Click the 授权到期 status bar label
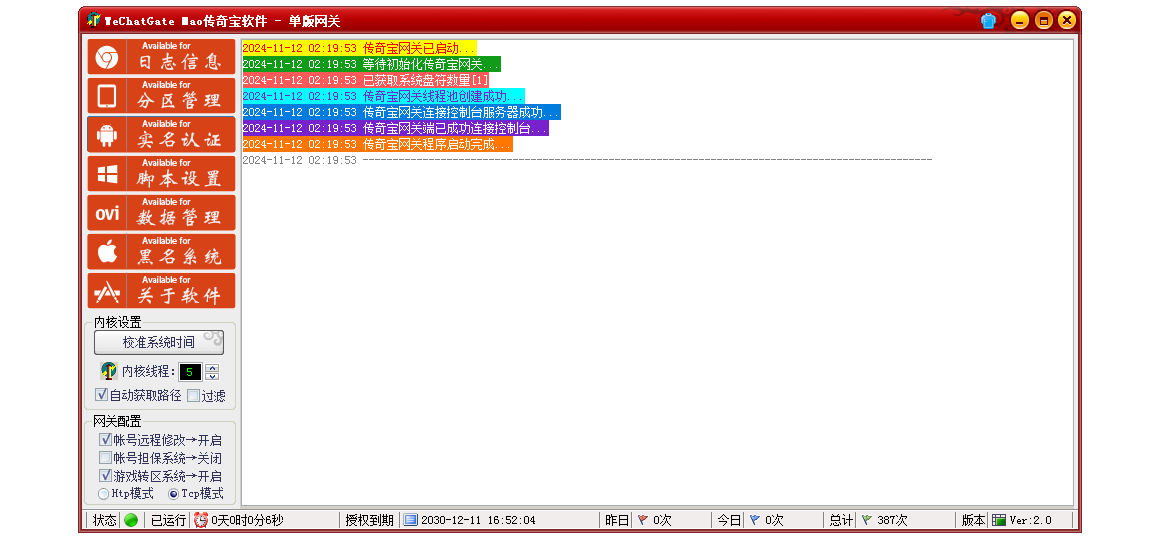Viewport: 1163px width, 537px height. [369, 520]
